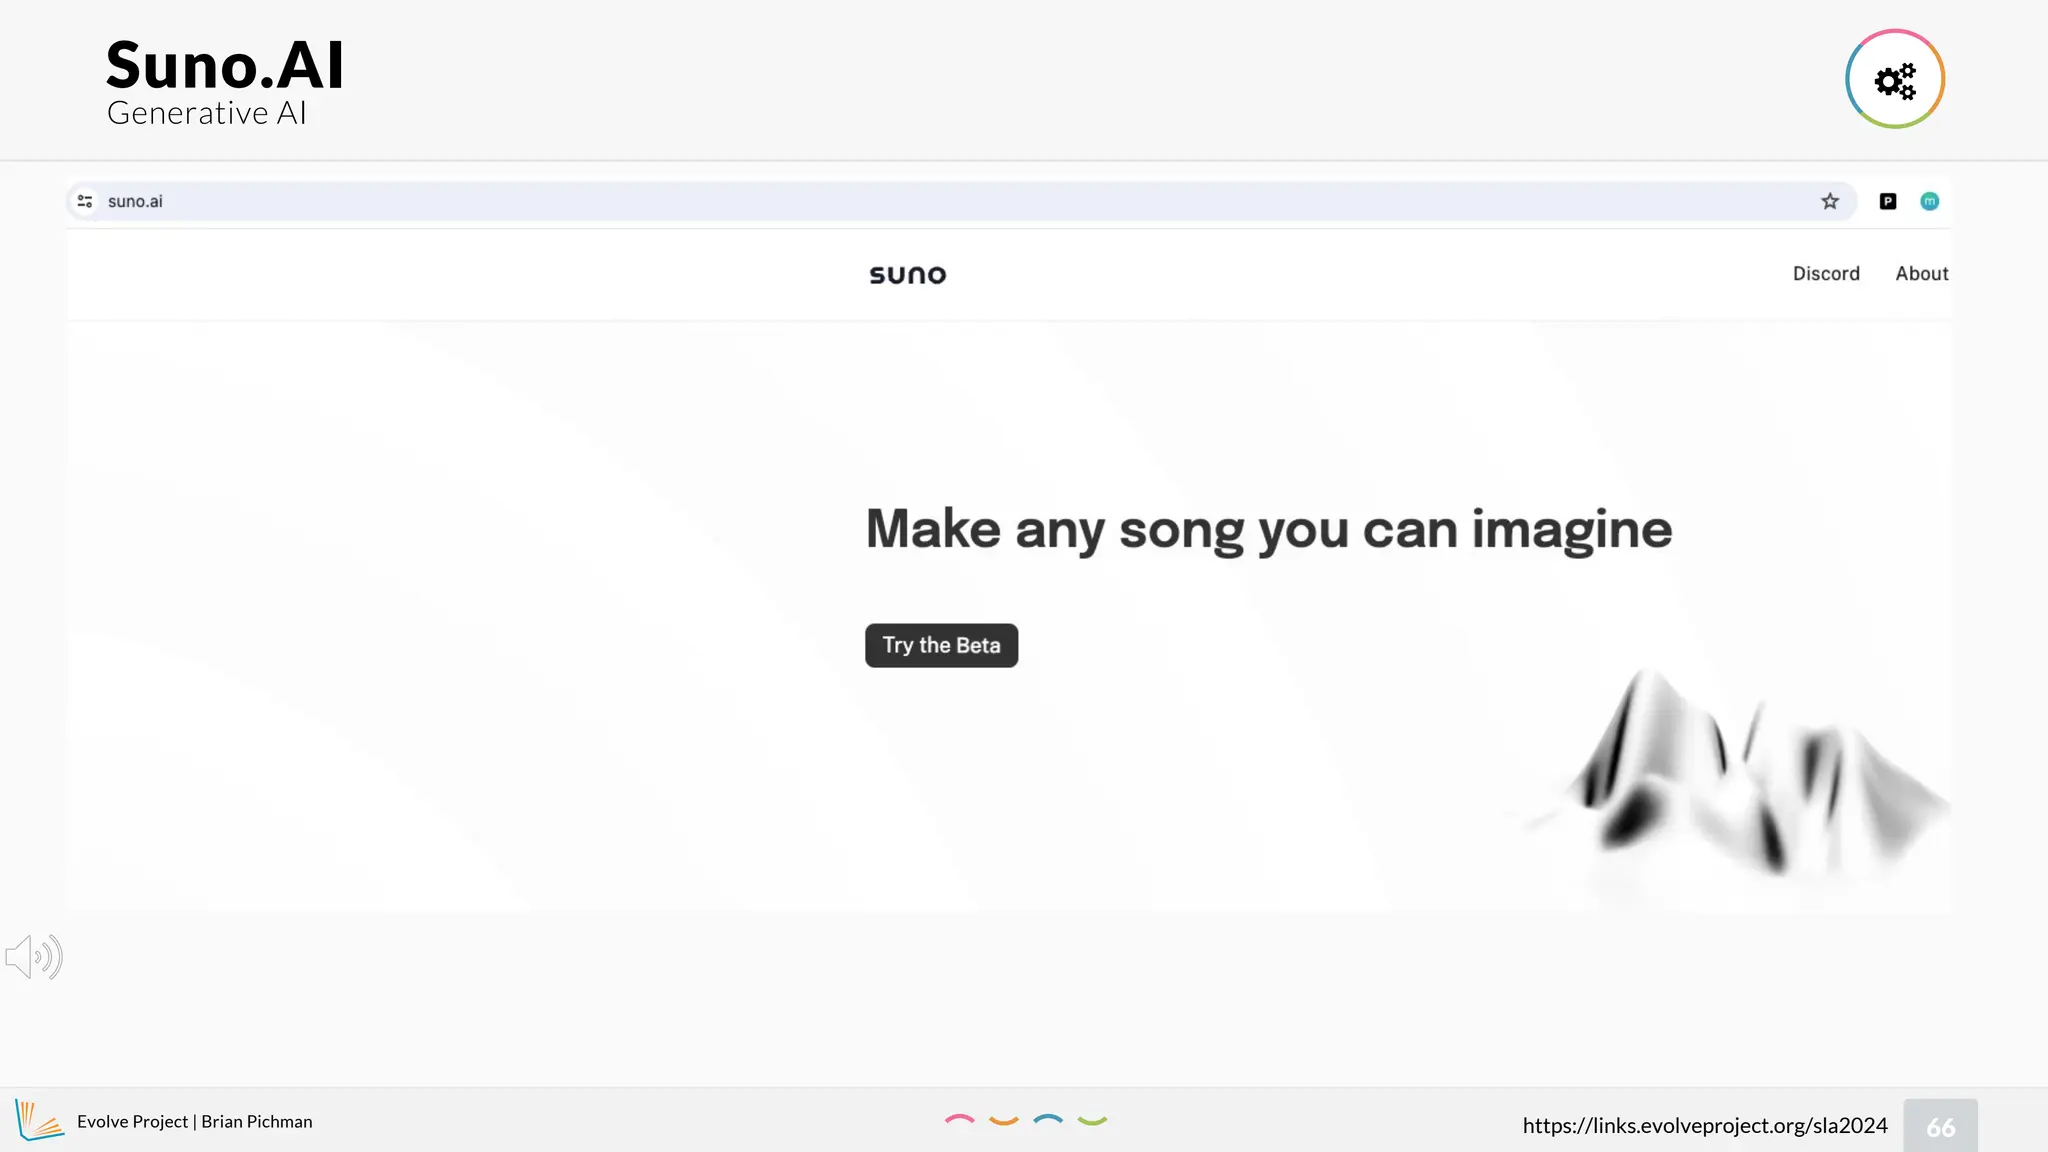Play audio via the speaker icon
This screenshot has height=1152, width=2048.
[x=34, y=957]
